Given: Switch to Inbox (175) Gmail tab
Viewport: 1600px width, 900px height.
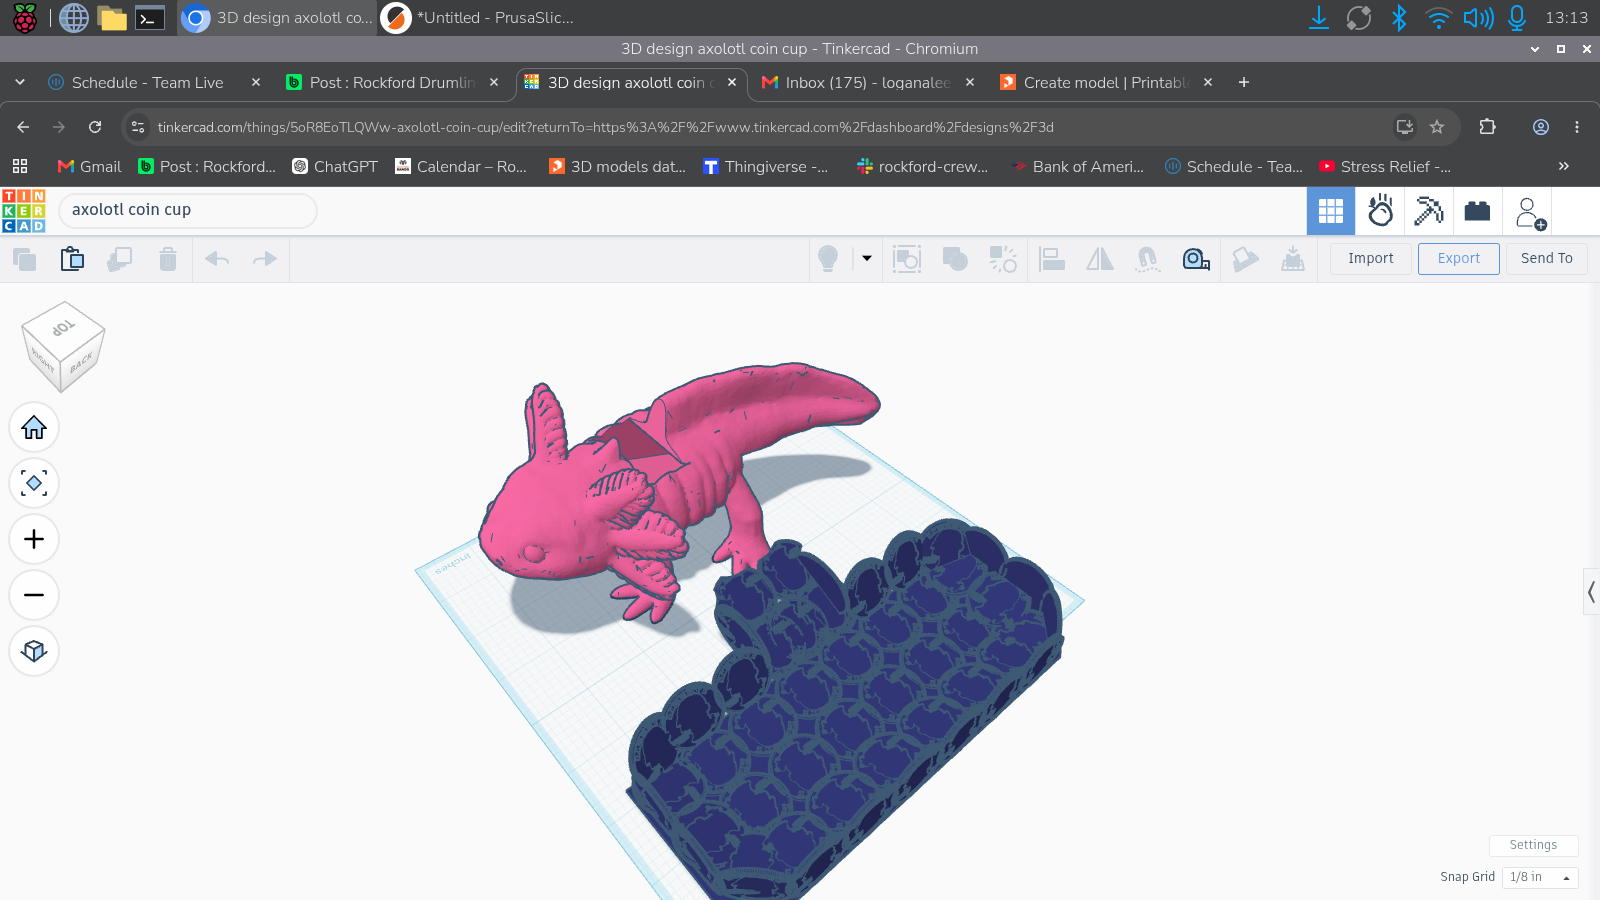Looking at the screenshot, I should [867, 83].
